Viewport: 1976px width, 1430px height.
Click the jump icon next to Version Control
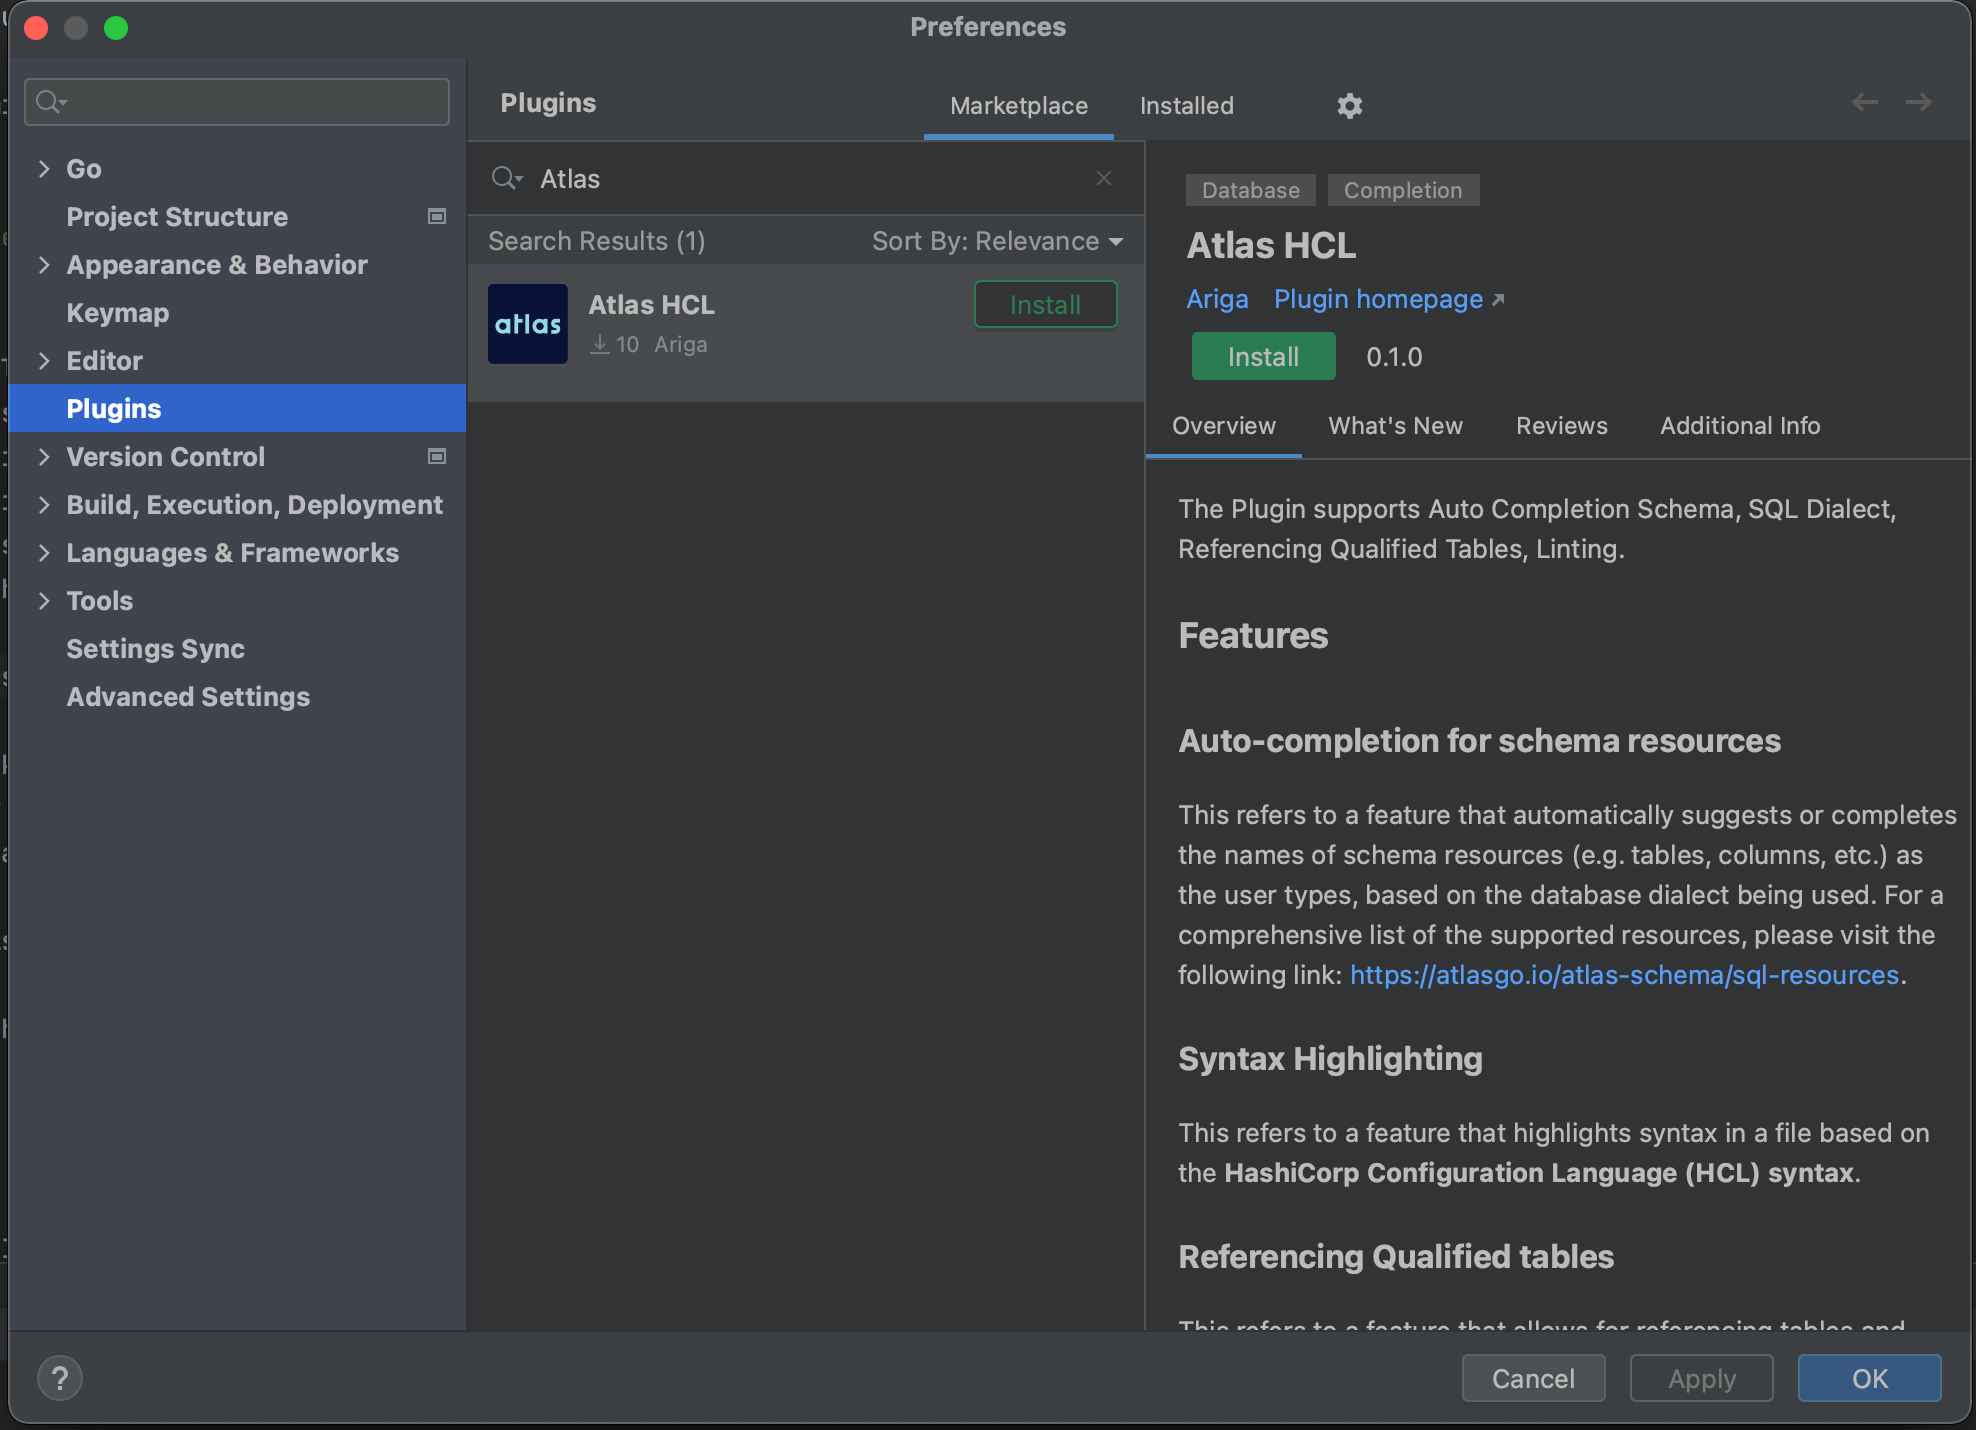click(x=437, y=457)
